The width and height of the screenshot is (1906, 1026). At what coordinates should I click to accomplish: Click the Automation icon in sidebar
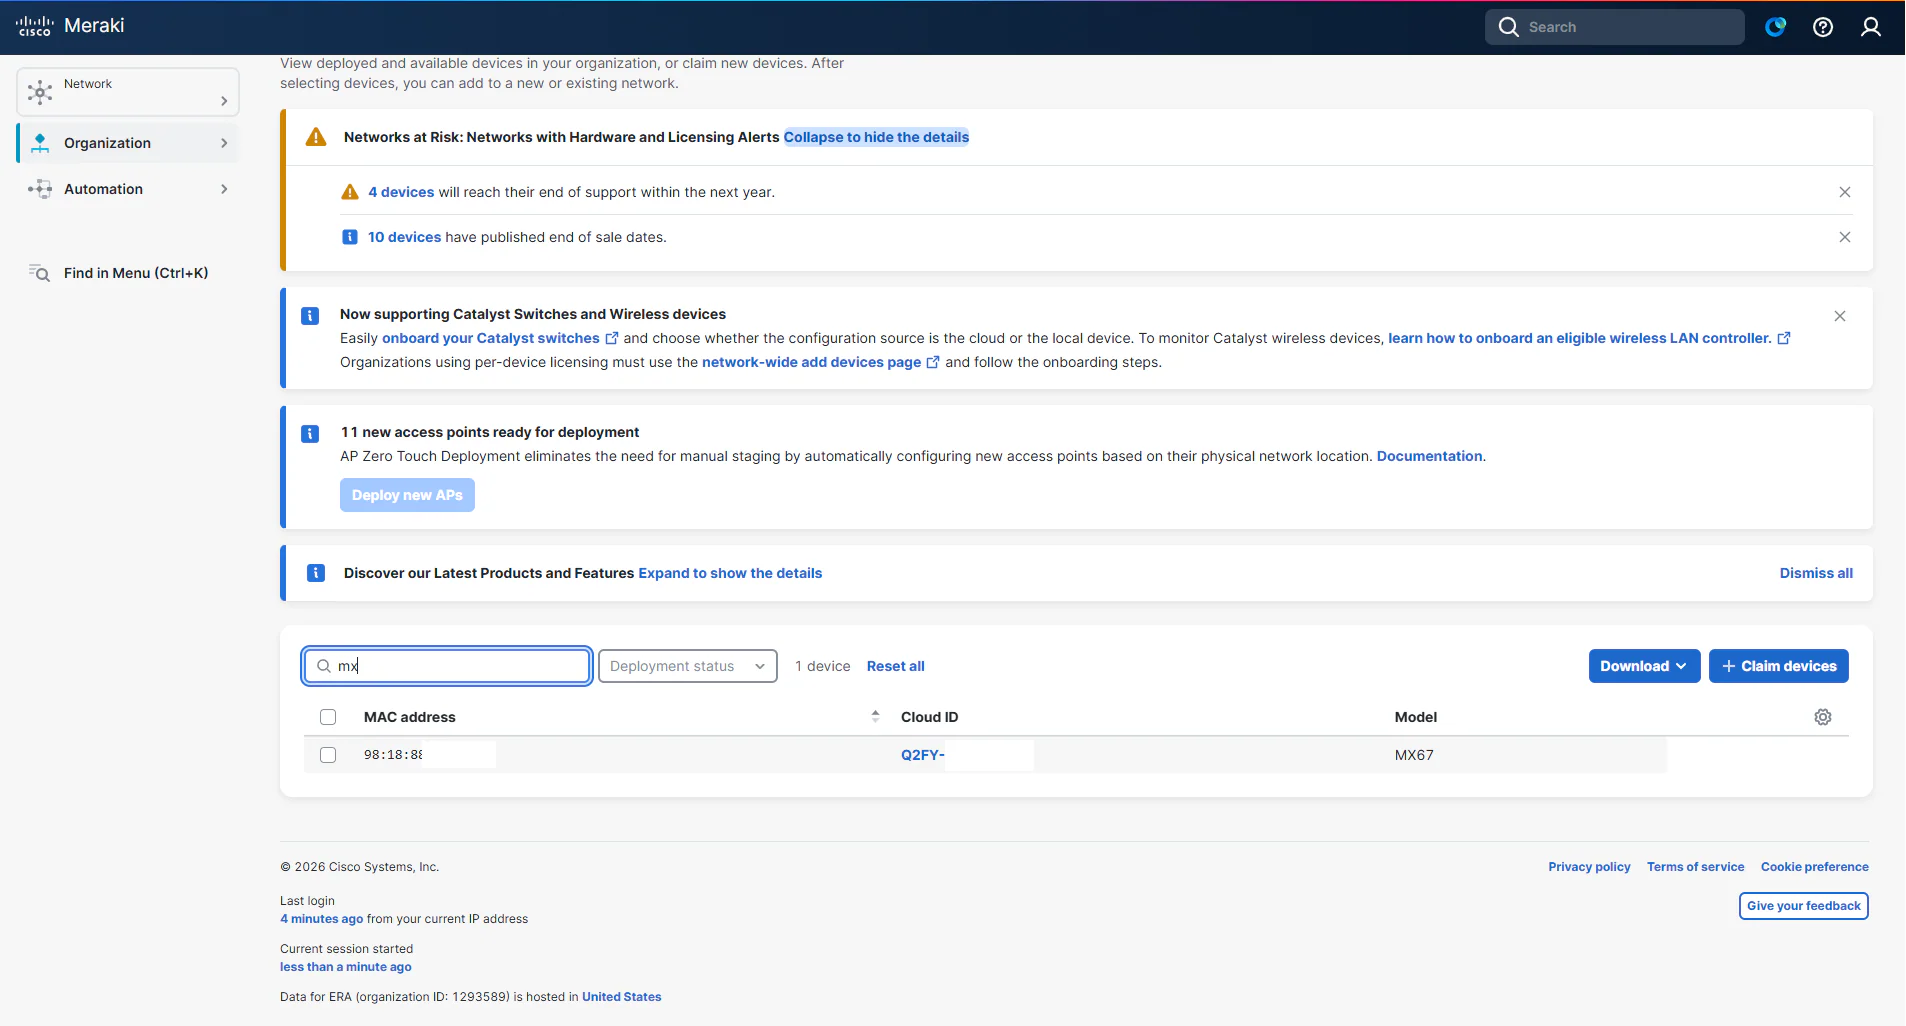(40, 189)
